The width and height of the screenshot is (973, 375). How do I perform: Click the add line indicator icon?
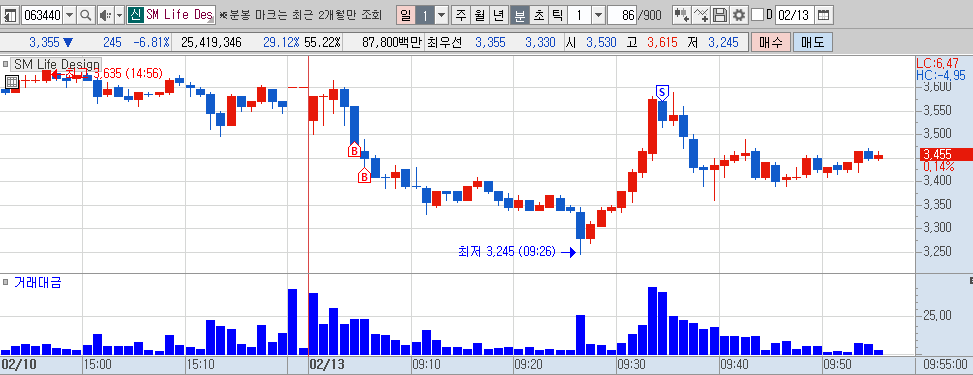tap(701, 14)
